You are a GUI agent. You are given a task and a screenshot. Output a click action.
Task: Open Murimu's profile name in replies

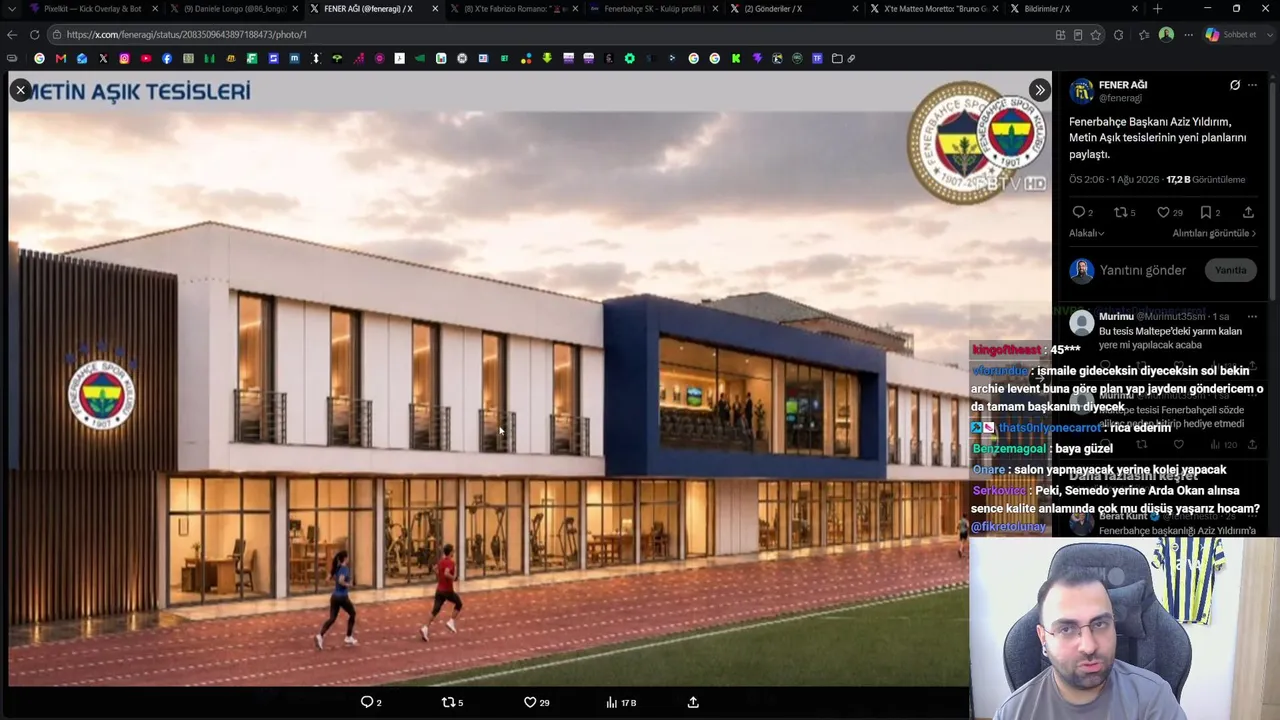click(1116, 316)
